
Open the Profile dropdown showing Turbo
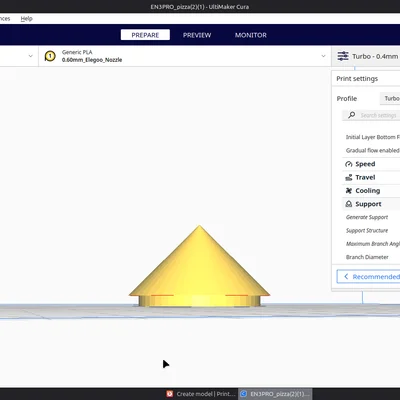(x=390, y=98)
